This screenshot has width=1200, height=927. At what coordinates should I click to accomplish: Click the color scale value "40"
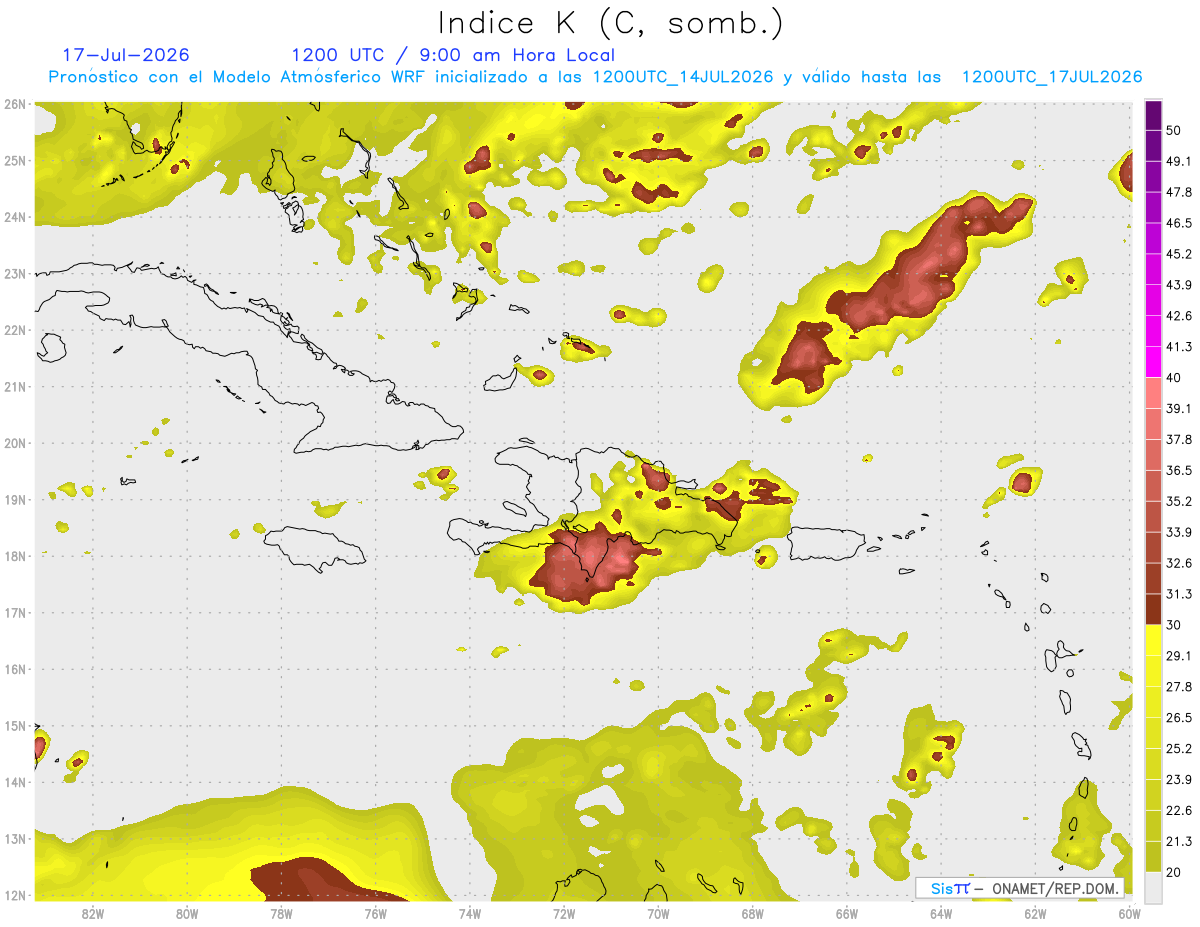coord(1175,378)
